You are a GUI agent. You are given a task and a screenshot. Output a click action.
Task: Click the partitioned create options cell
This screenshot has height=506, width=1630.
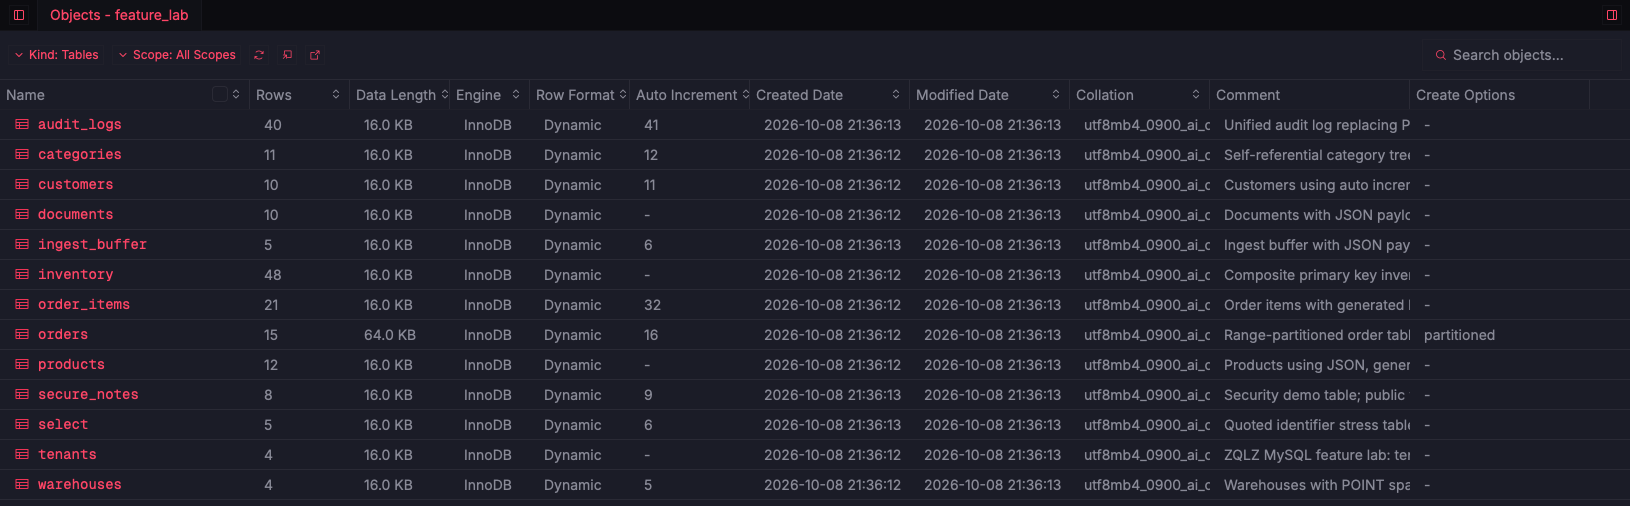coord(1459,335)
